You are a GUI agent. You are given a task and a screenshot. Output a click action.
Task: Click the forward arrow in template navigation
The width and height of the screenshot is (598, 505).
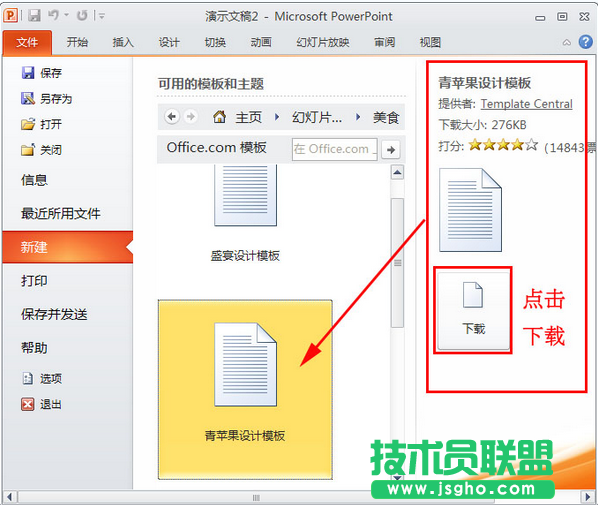pos(190,116)
